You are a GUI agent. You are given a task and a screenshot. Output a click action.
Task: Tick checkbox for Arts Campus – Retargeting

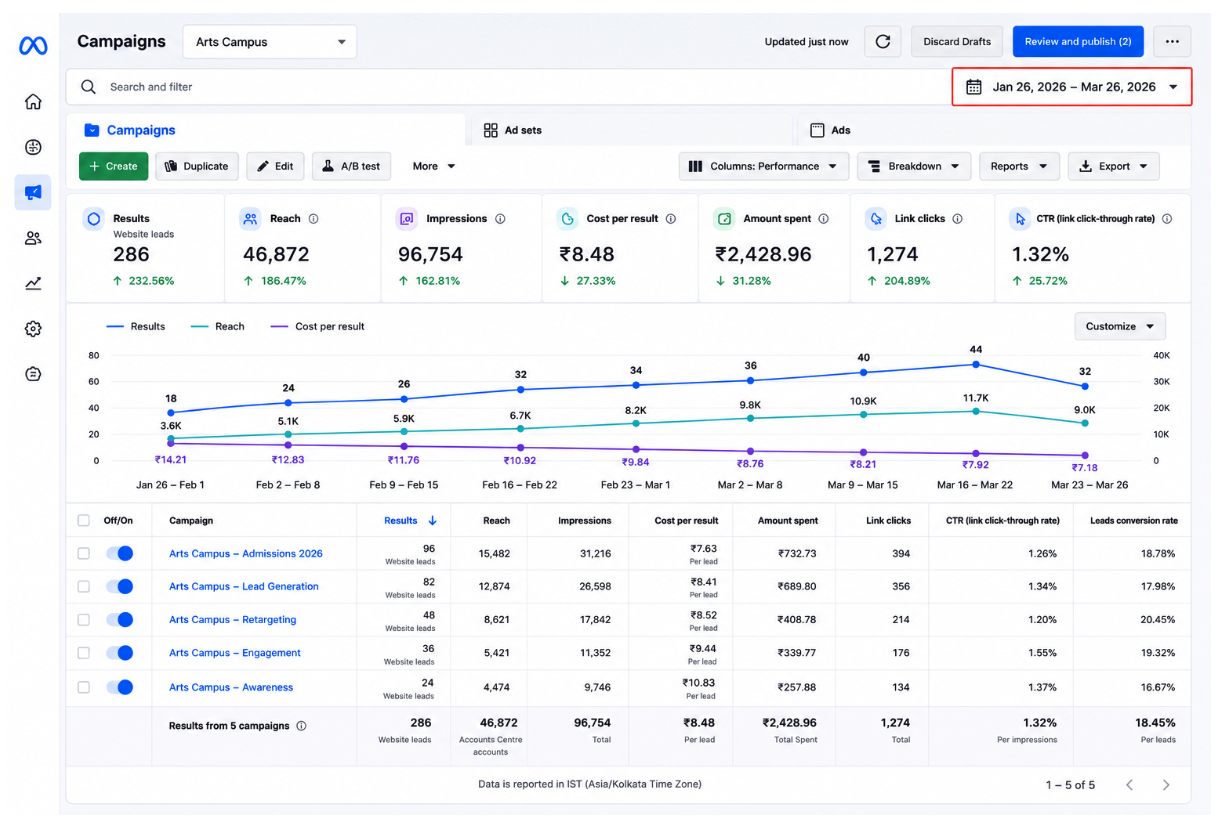point(84,620)
